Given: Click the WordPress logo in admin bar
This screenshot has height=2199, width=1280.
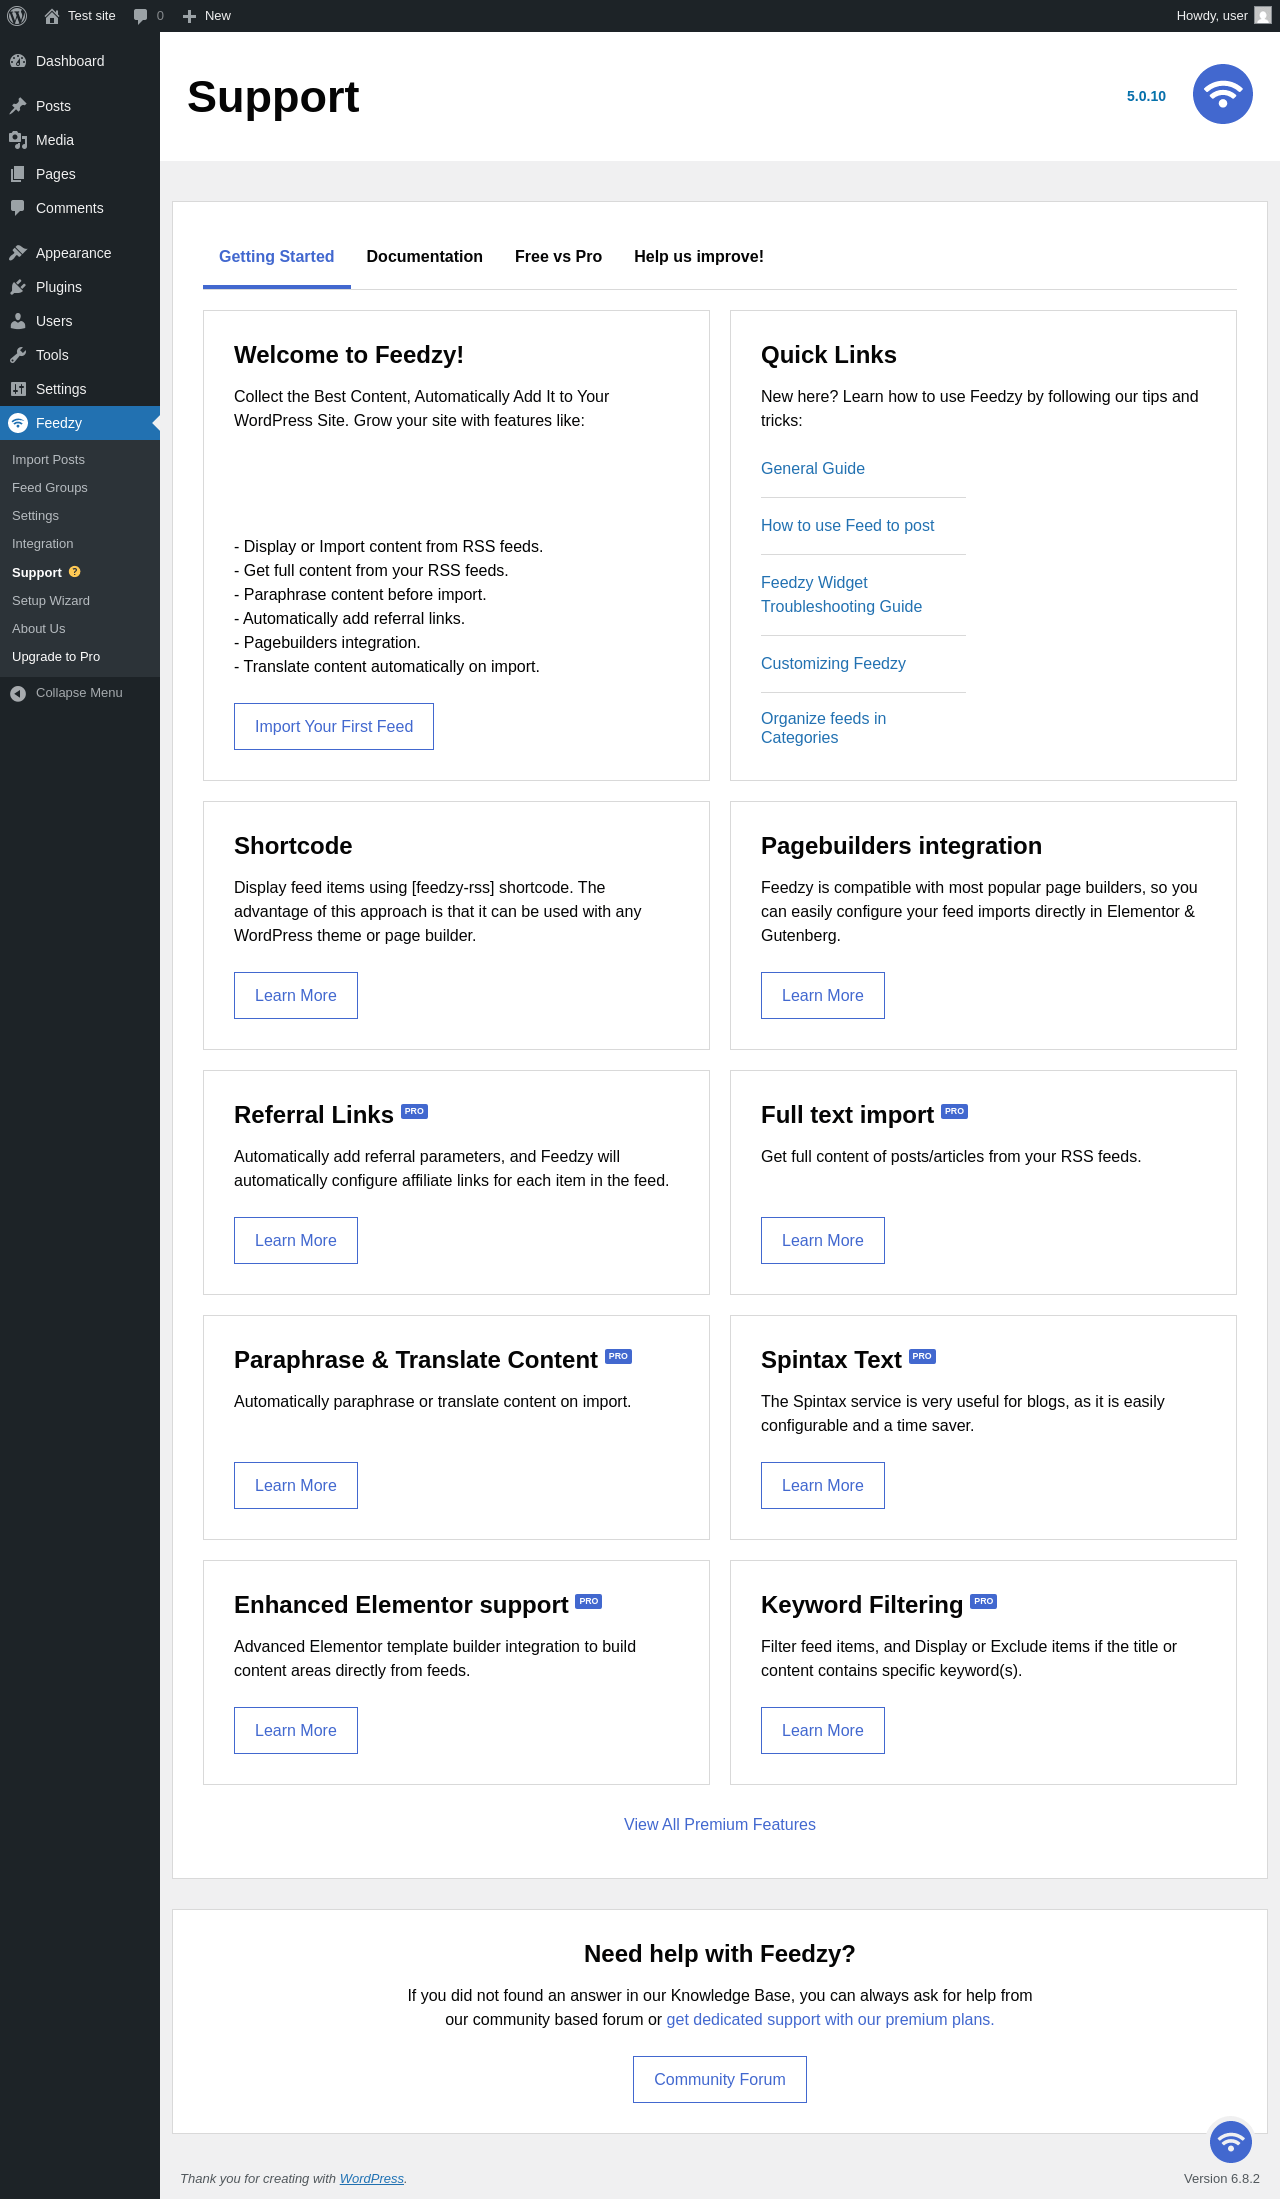Looking at the screenshot, I should [17, 16].
